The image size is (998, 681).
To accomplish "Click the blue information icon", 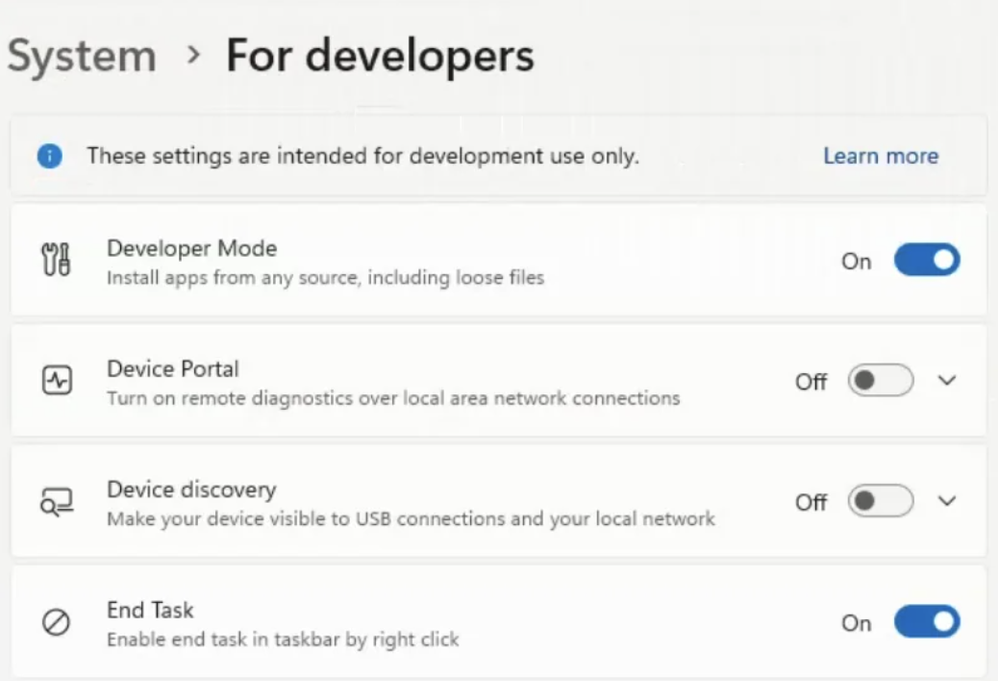I will (49, 156).
